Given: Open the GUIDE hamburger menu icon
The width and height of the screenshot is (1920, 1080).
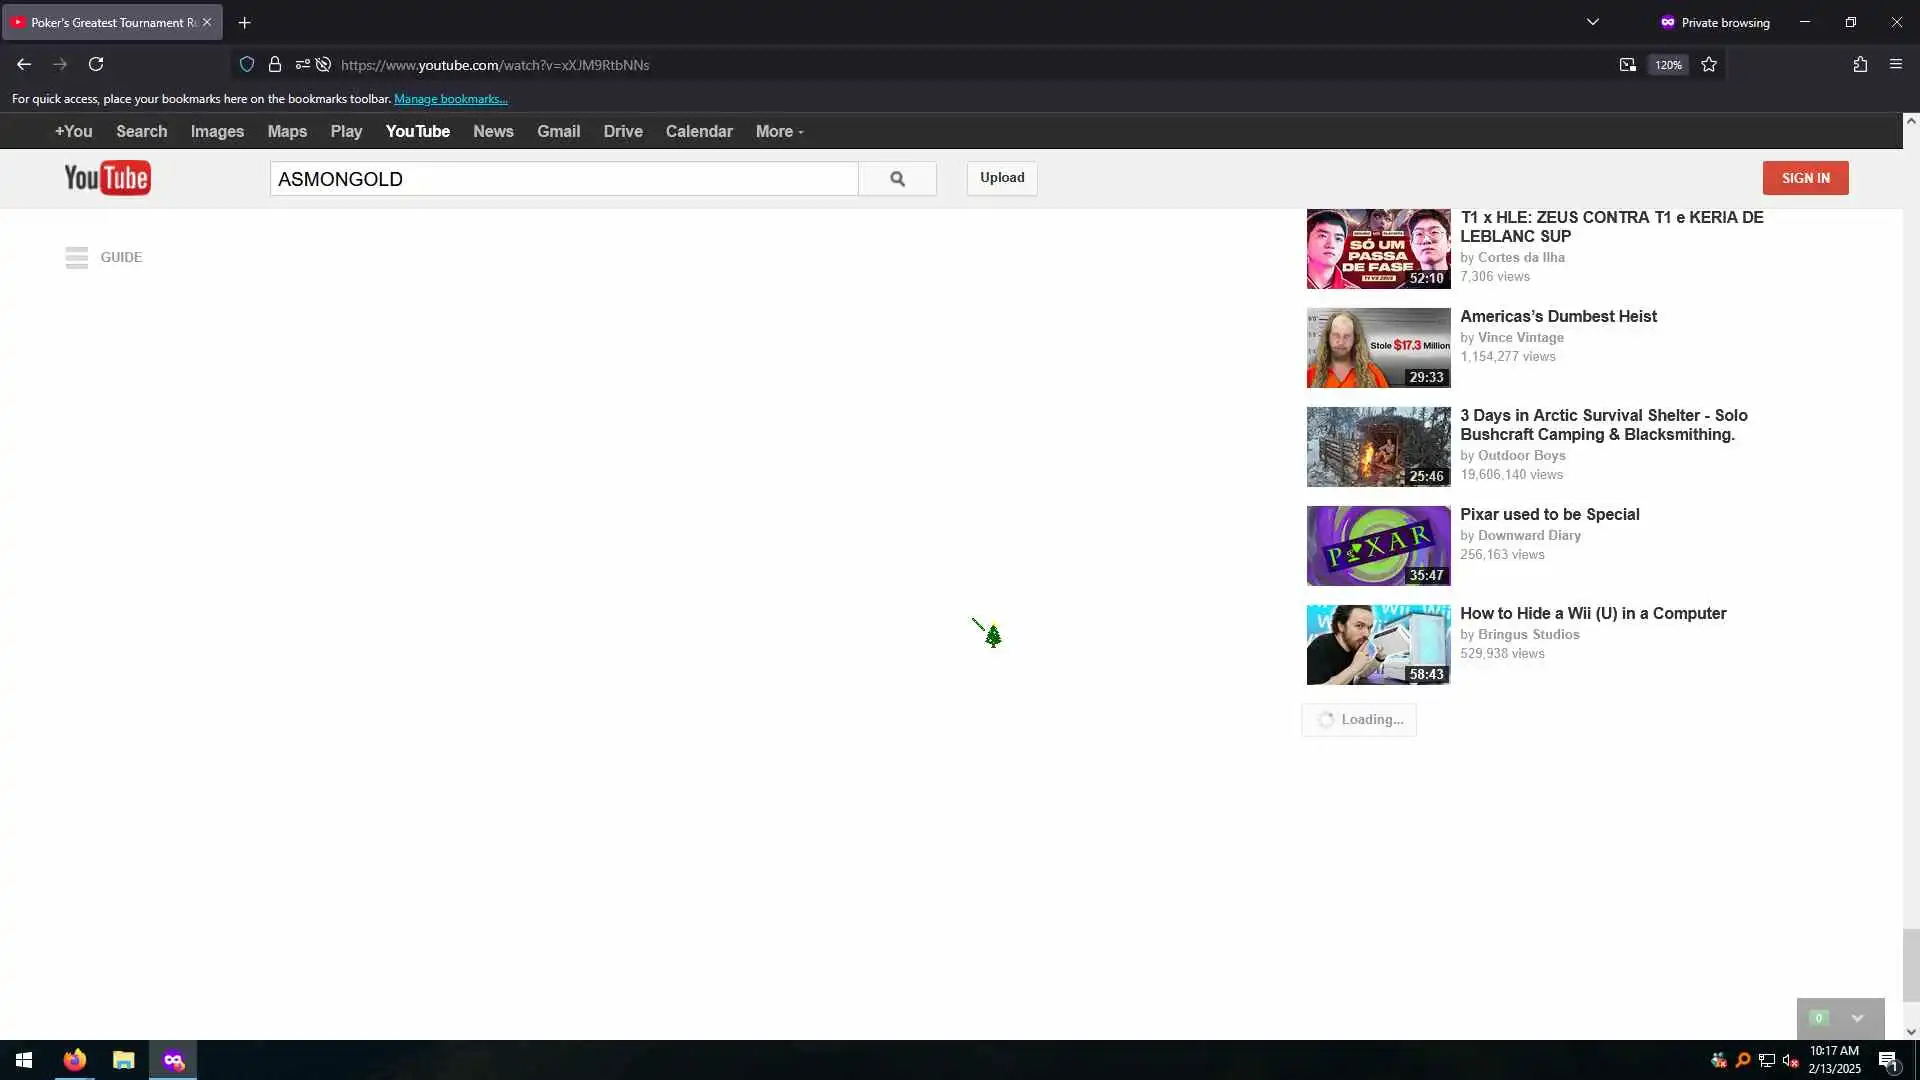Looking at the screenshot, I should click(x=77, y=257).
